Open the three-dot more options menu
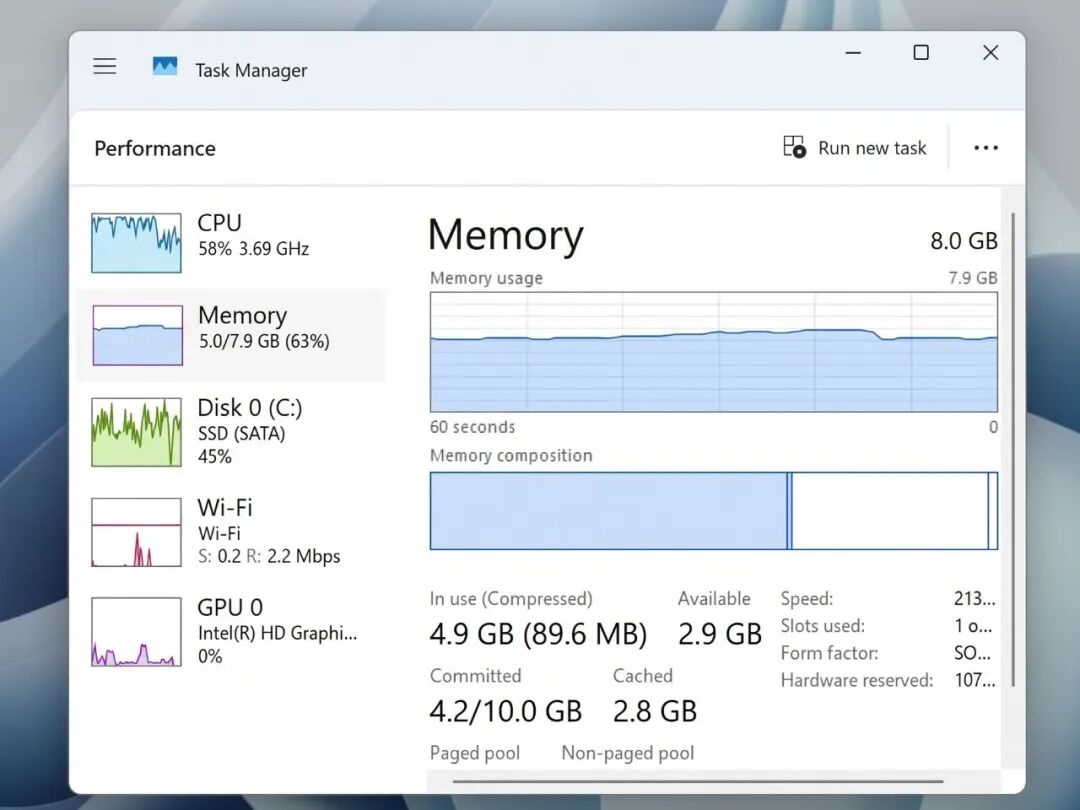Viewport: 1080px width, 810px height. [x=986, y=147]
